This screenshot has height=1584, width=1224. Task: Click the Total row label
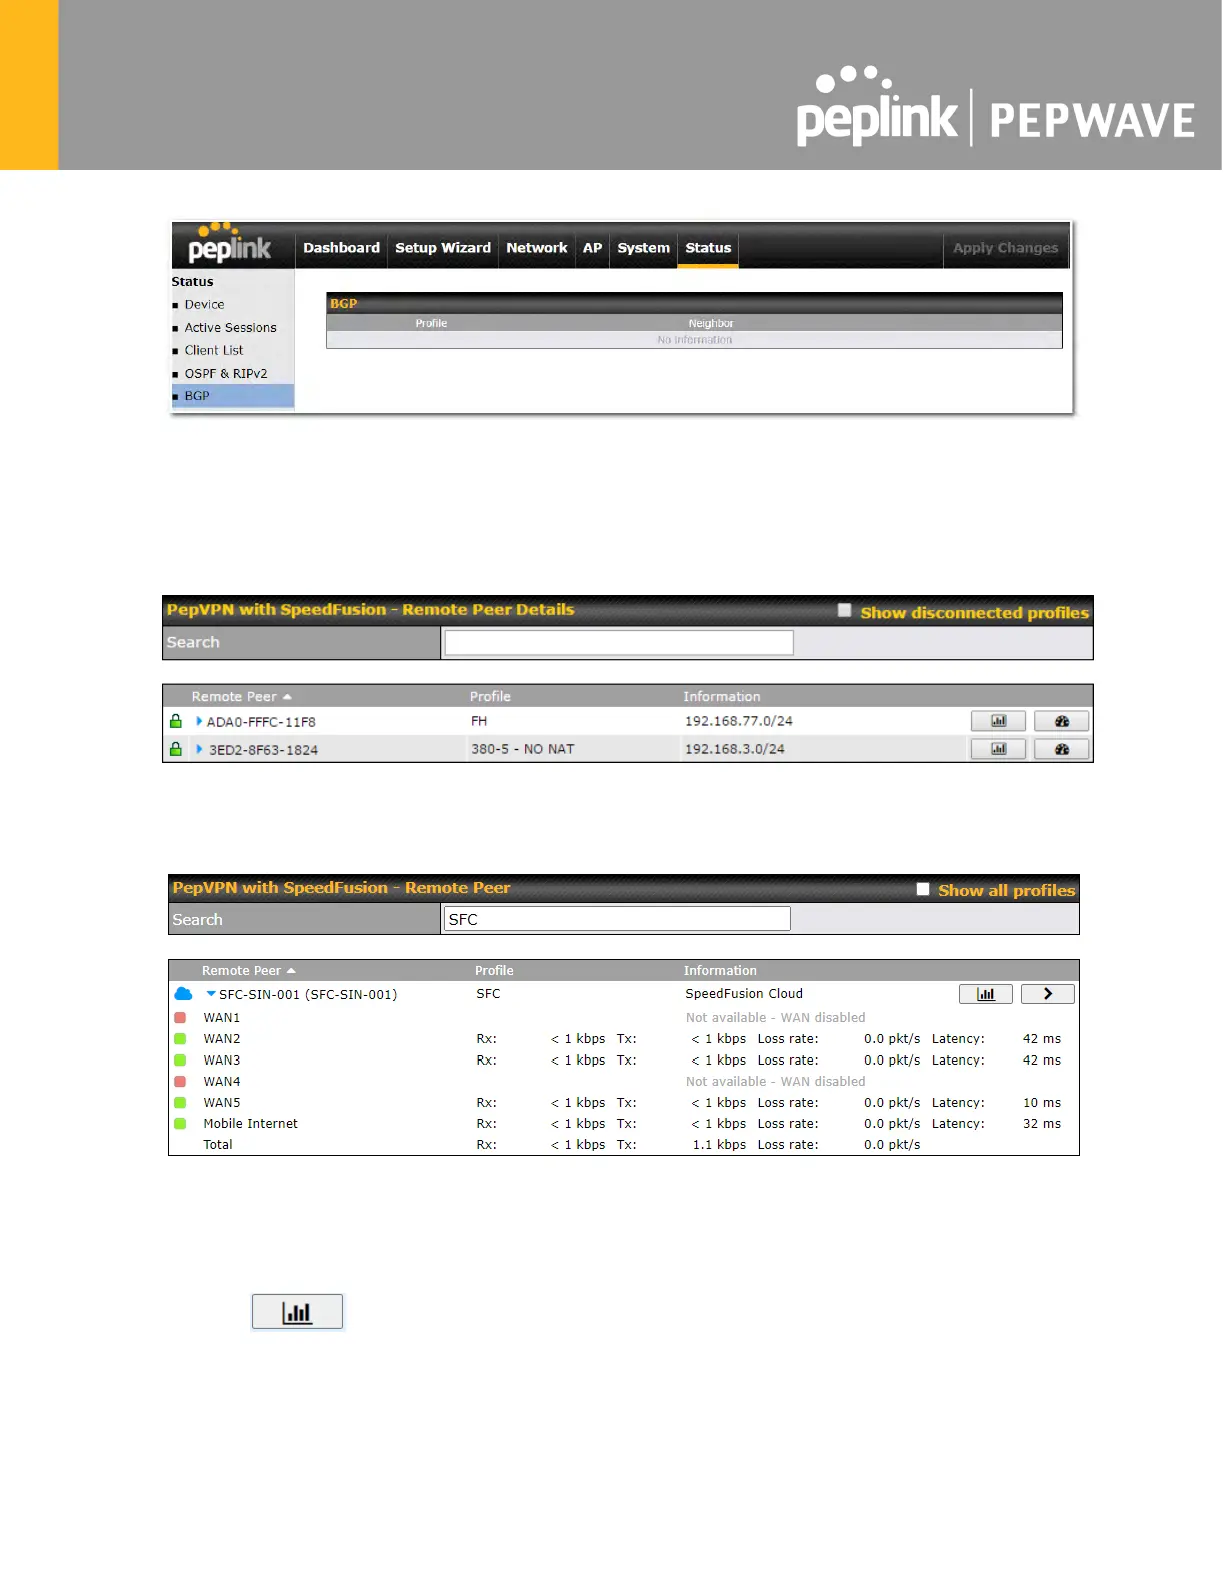(x=218, y=1145)
